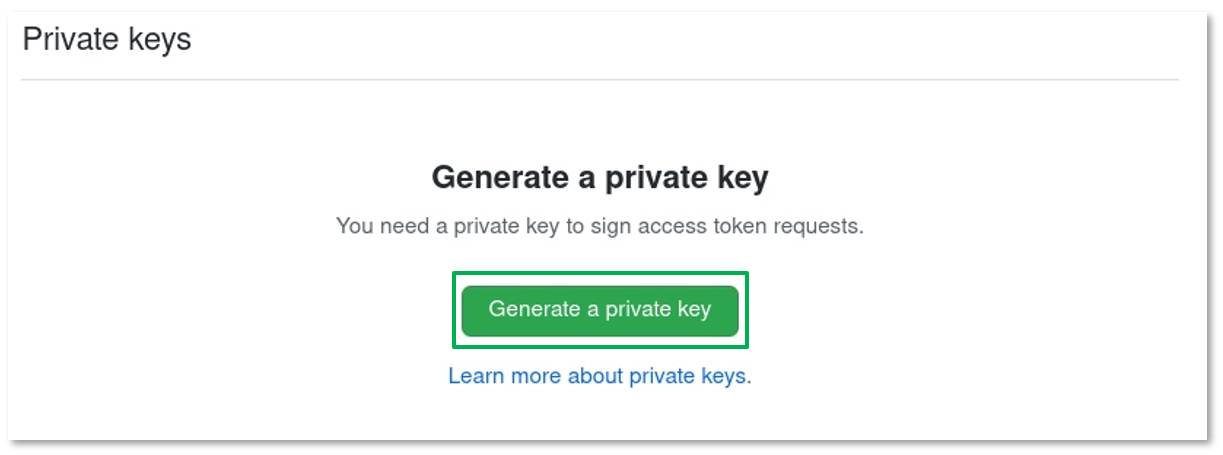The image size is (1223, 455).
Task: Click the green Generate a private key button
Action: (599, 310)
